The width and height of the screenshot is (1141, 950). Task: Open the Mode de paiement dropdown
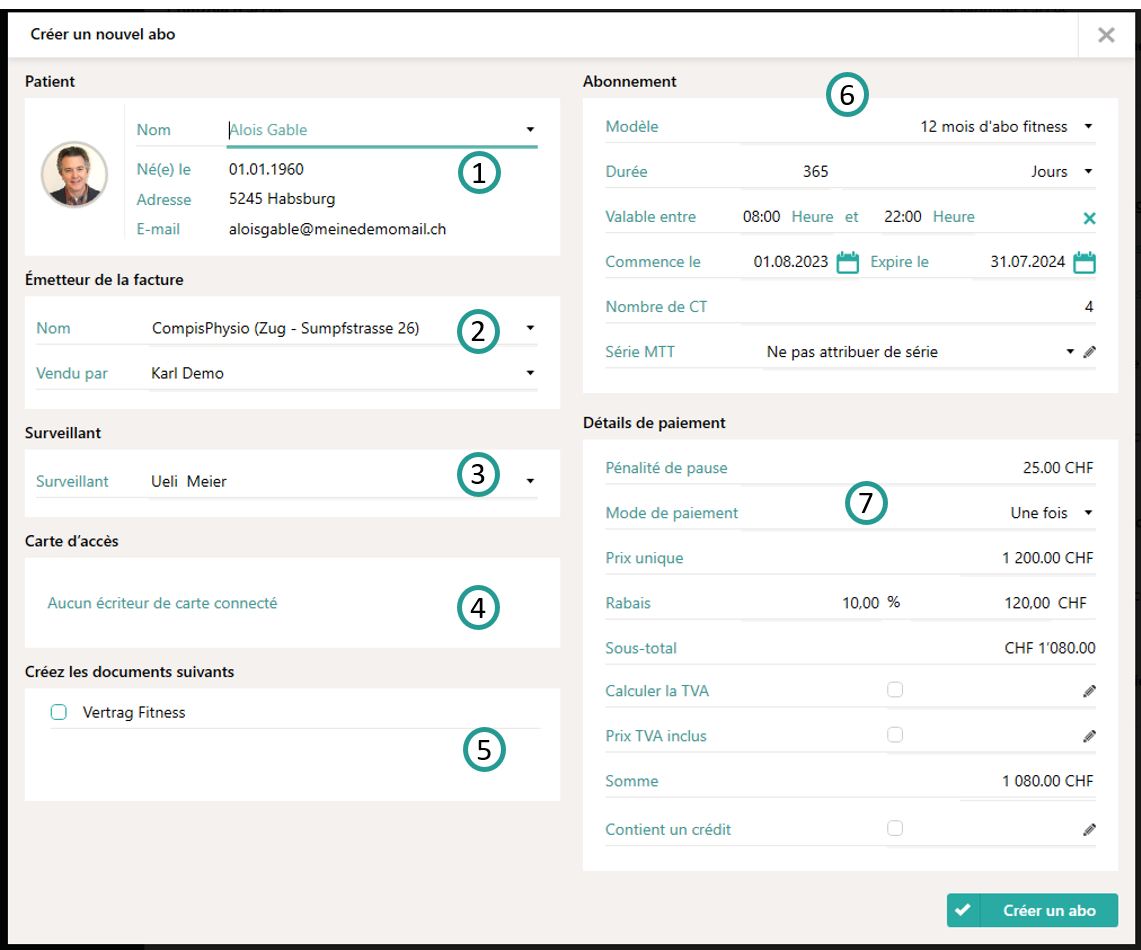click(x=1088, y=513)
